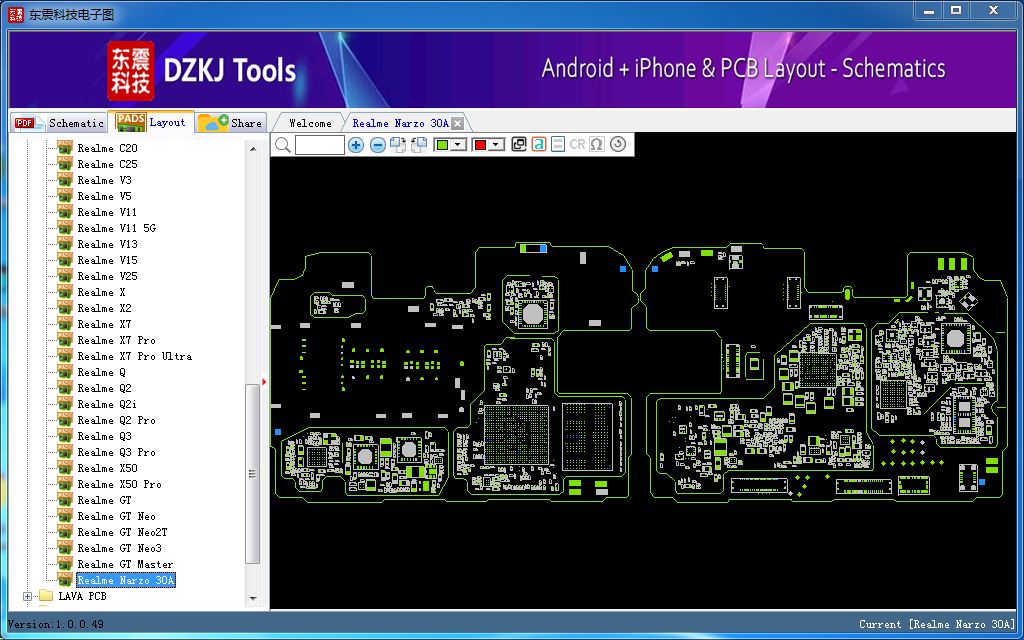The height and width of the screenshot is (640, 1024).
Task: Click 'Current [Realme Narzo 30A]' status text
Action: (x=937, y=624)
